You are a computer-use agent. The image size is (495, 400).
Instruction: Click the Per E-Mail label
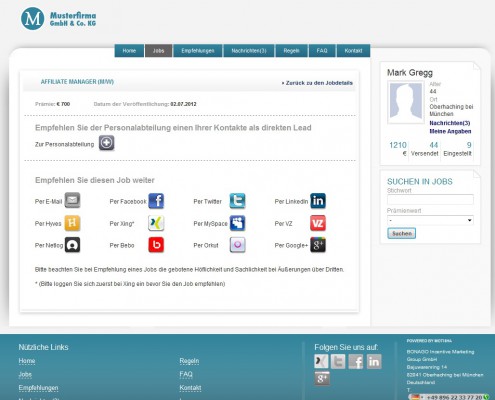click(x=49, y=201)
